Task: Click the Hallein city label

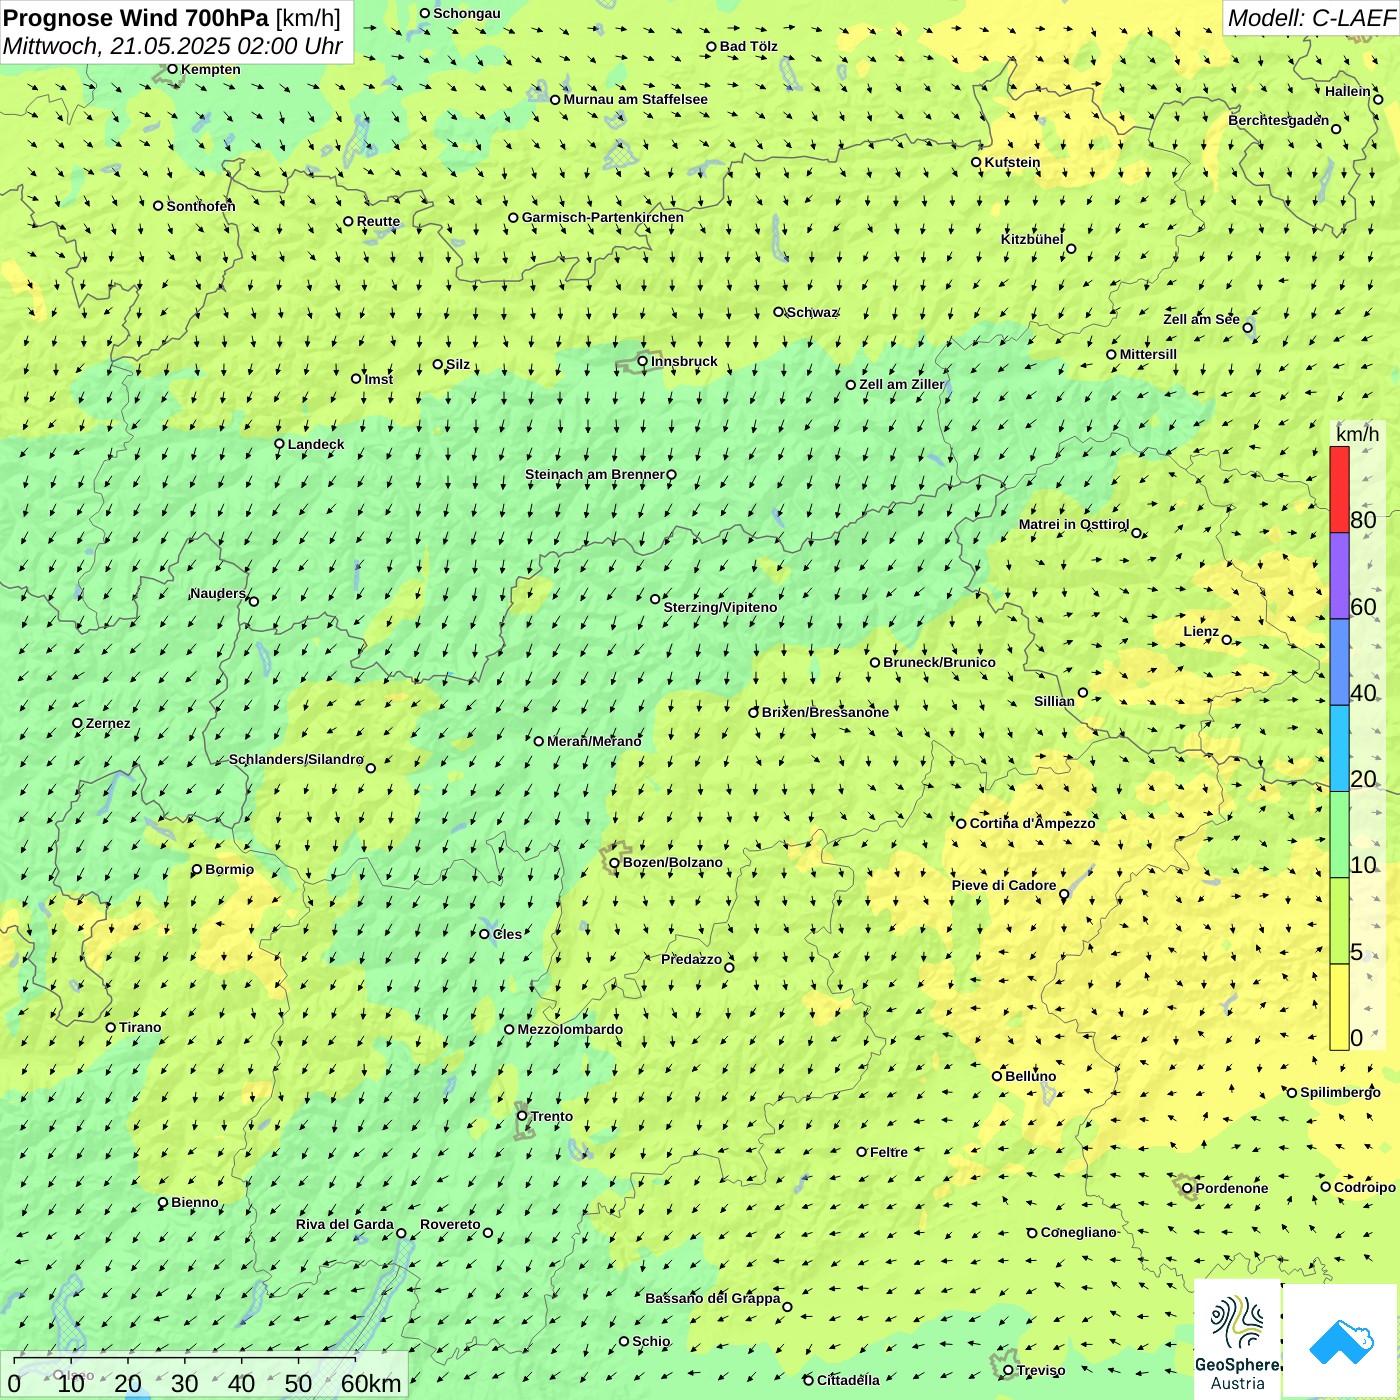Action: pos(1348,91)
